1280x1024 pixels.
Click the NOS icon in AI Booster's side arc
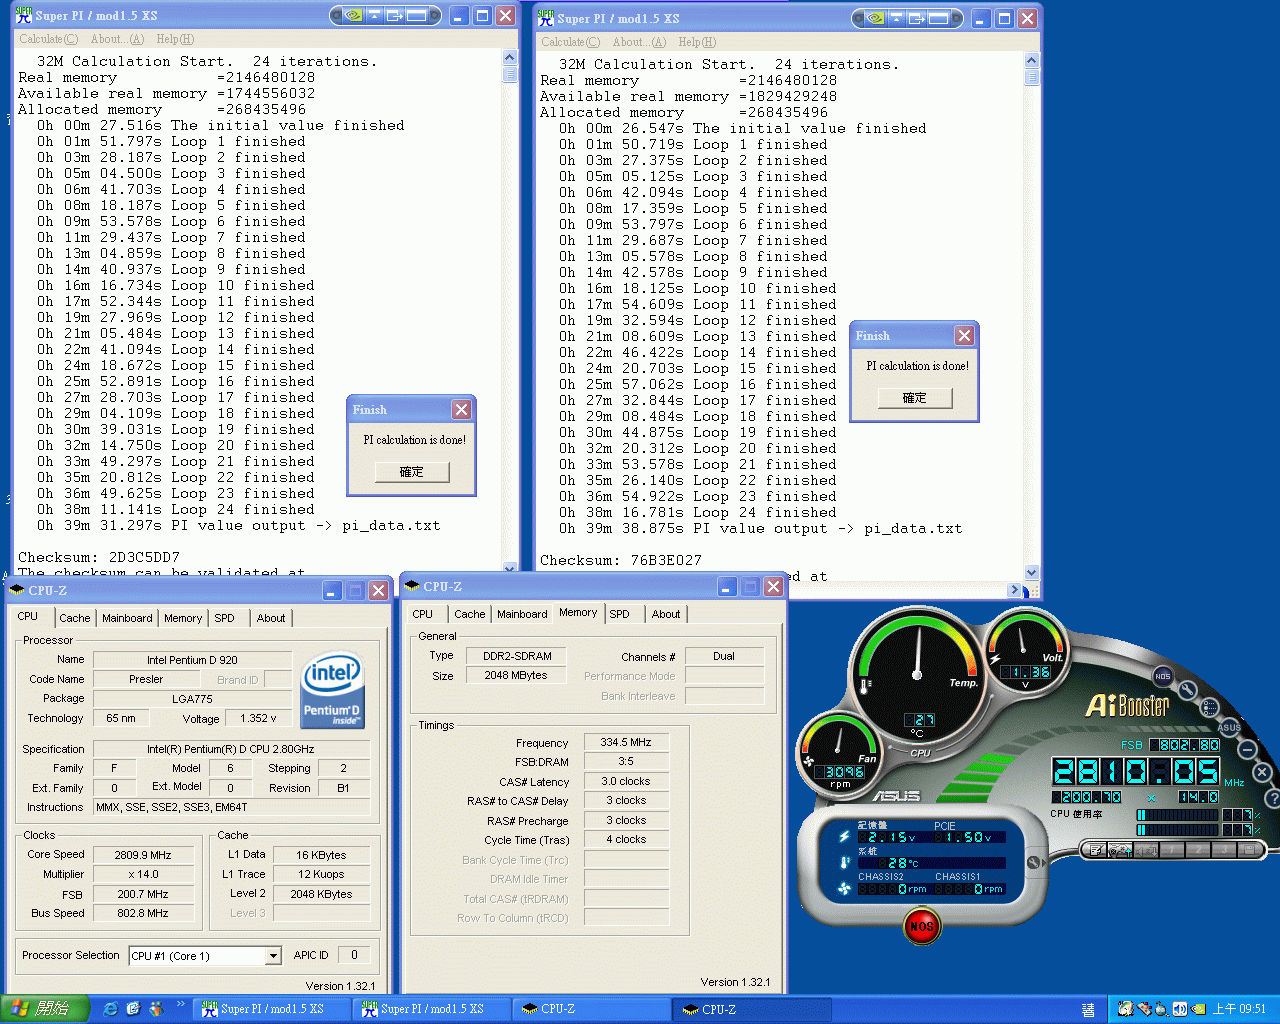coord(1163,676)
